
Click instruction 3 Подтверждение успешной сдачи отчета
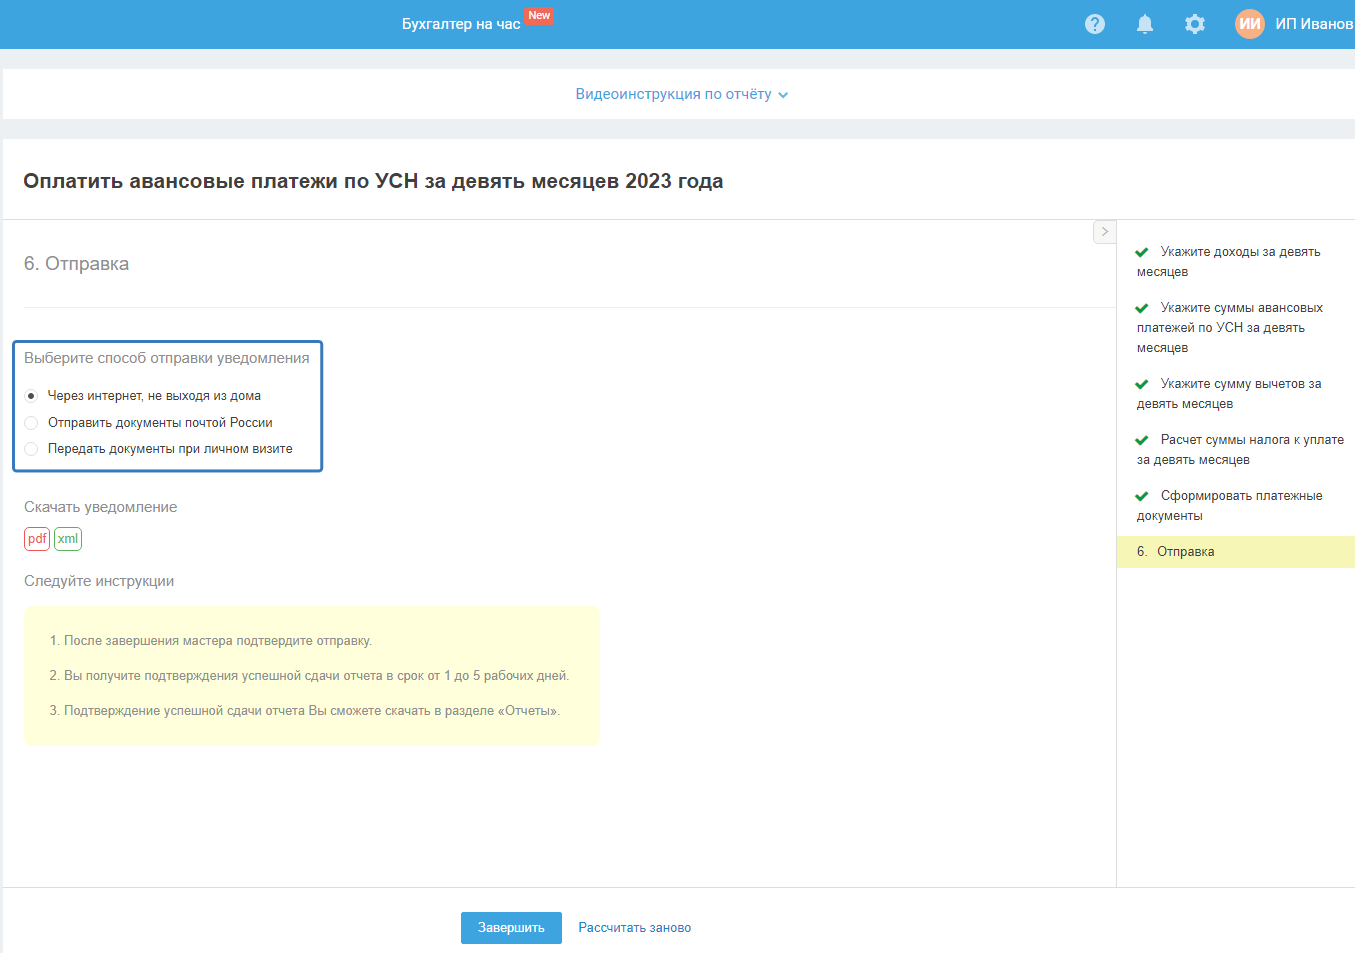click(305, 711)
